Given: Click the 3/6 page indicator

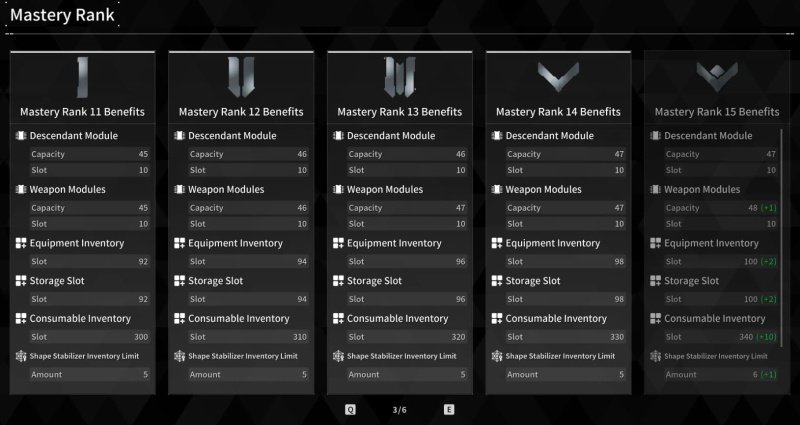Looking at the screenshot, I should coord(399,410).
